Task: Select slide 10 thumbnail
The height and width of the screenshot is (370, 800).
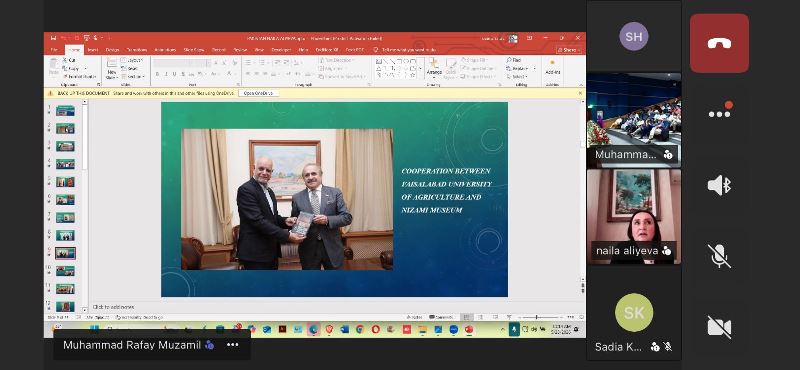Action: coord(65,271)
